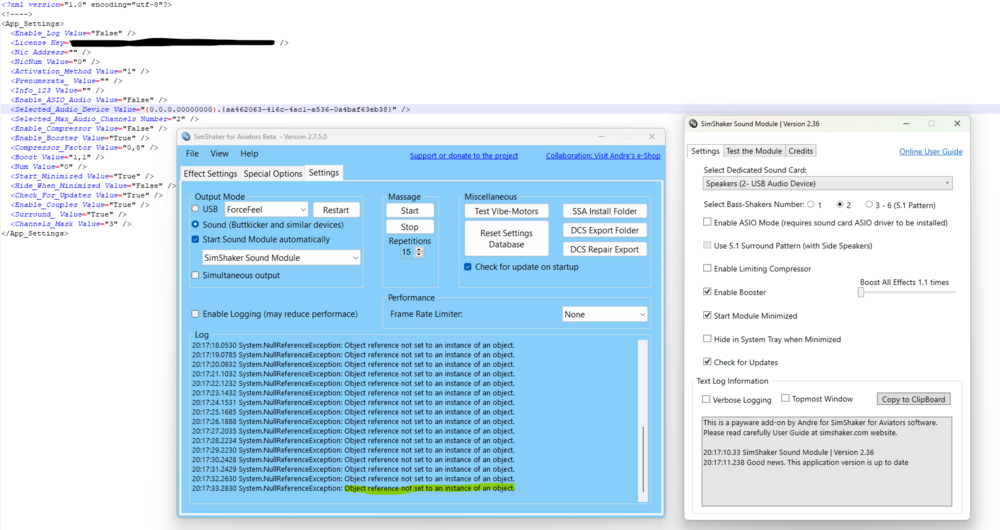Select Sound (Buttkicker and similar devices) output
The width and height of the screenshot is (1000, 530).
click(195, 225)
